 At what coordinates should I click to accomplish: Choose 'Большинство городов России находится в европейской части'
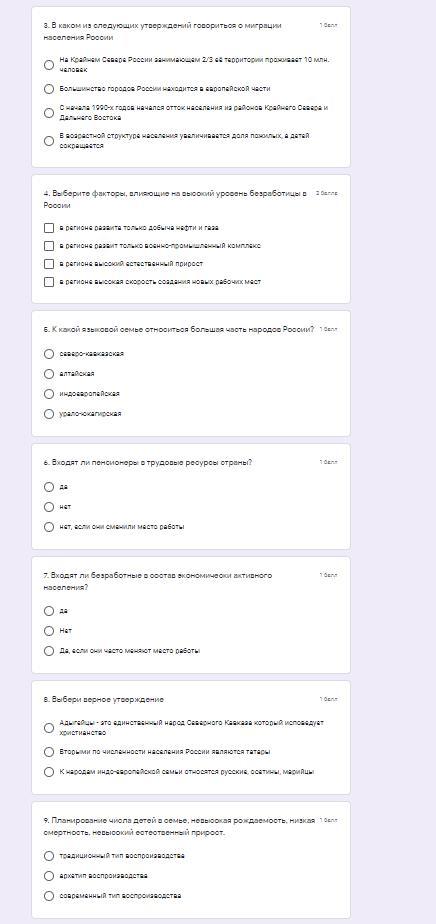pyautogui.click(x=49, y=89)
